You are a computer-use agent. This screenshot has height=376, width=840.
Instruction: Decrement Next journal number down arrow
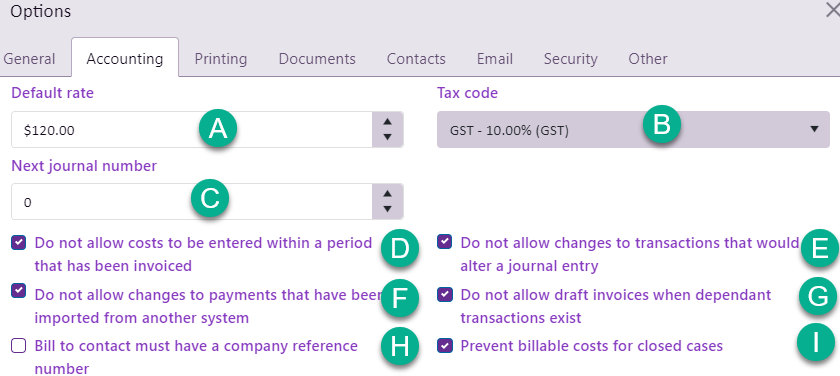(388, 209)
